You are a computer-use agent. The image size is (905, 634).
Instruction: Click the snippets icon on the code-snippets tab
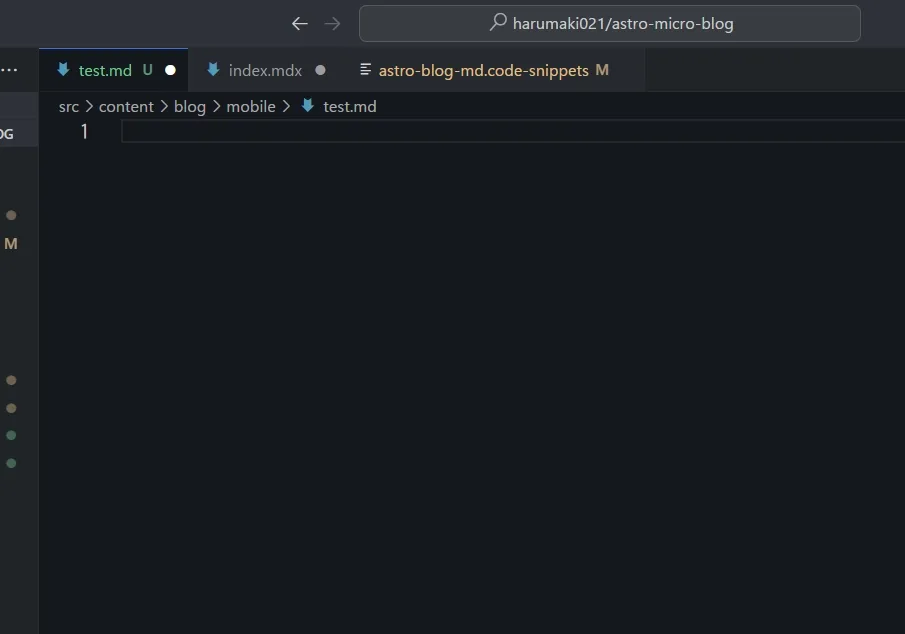coord(364,70)
